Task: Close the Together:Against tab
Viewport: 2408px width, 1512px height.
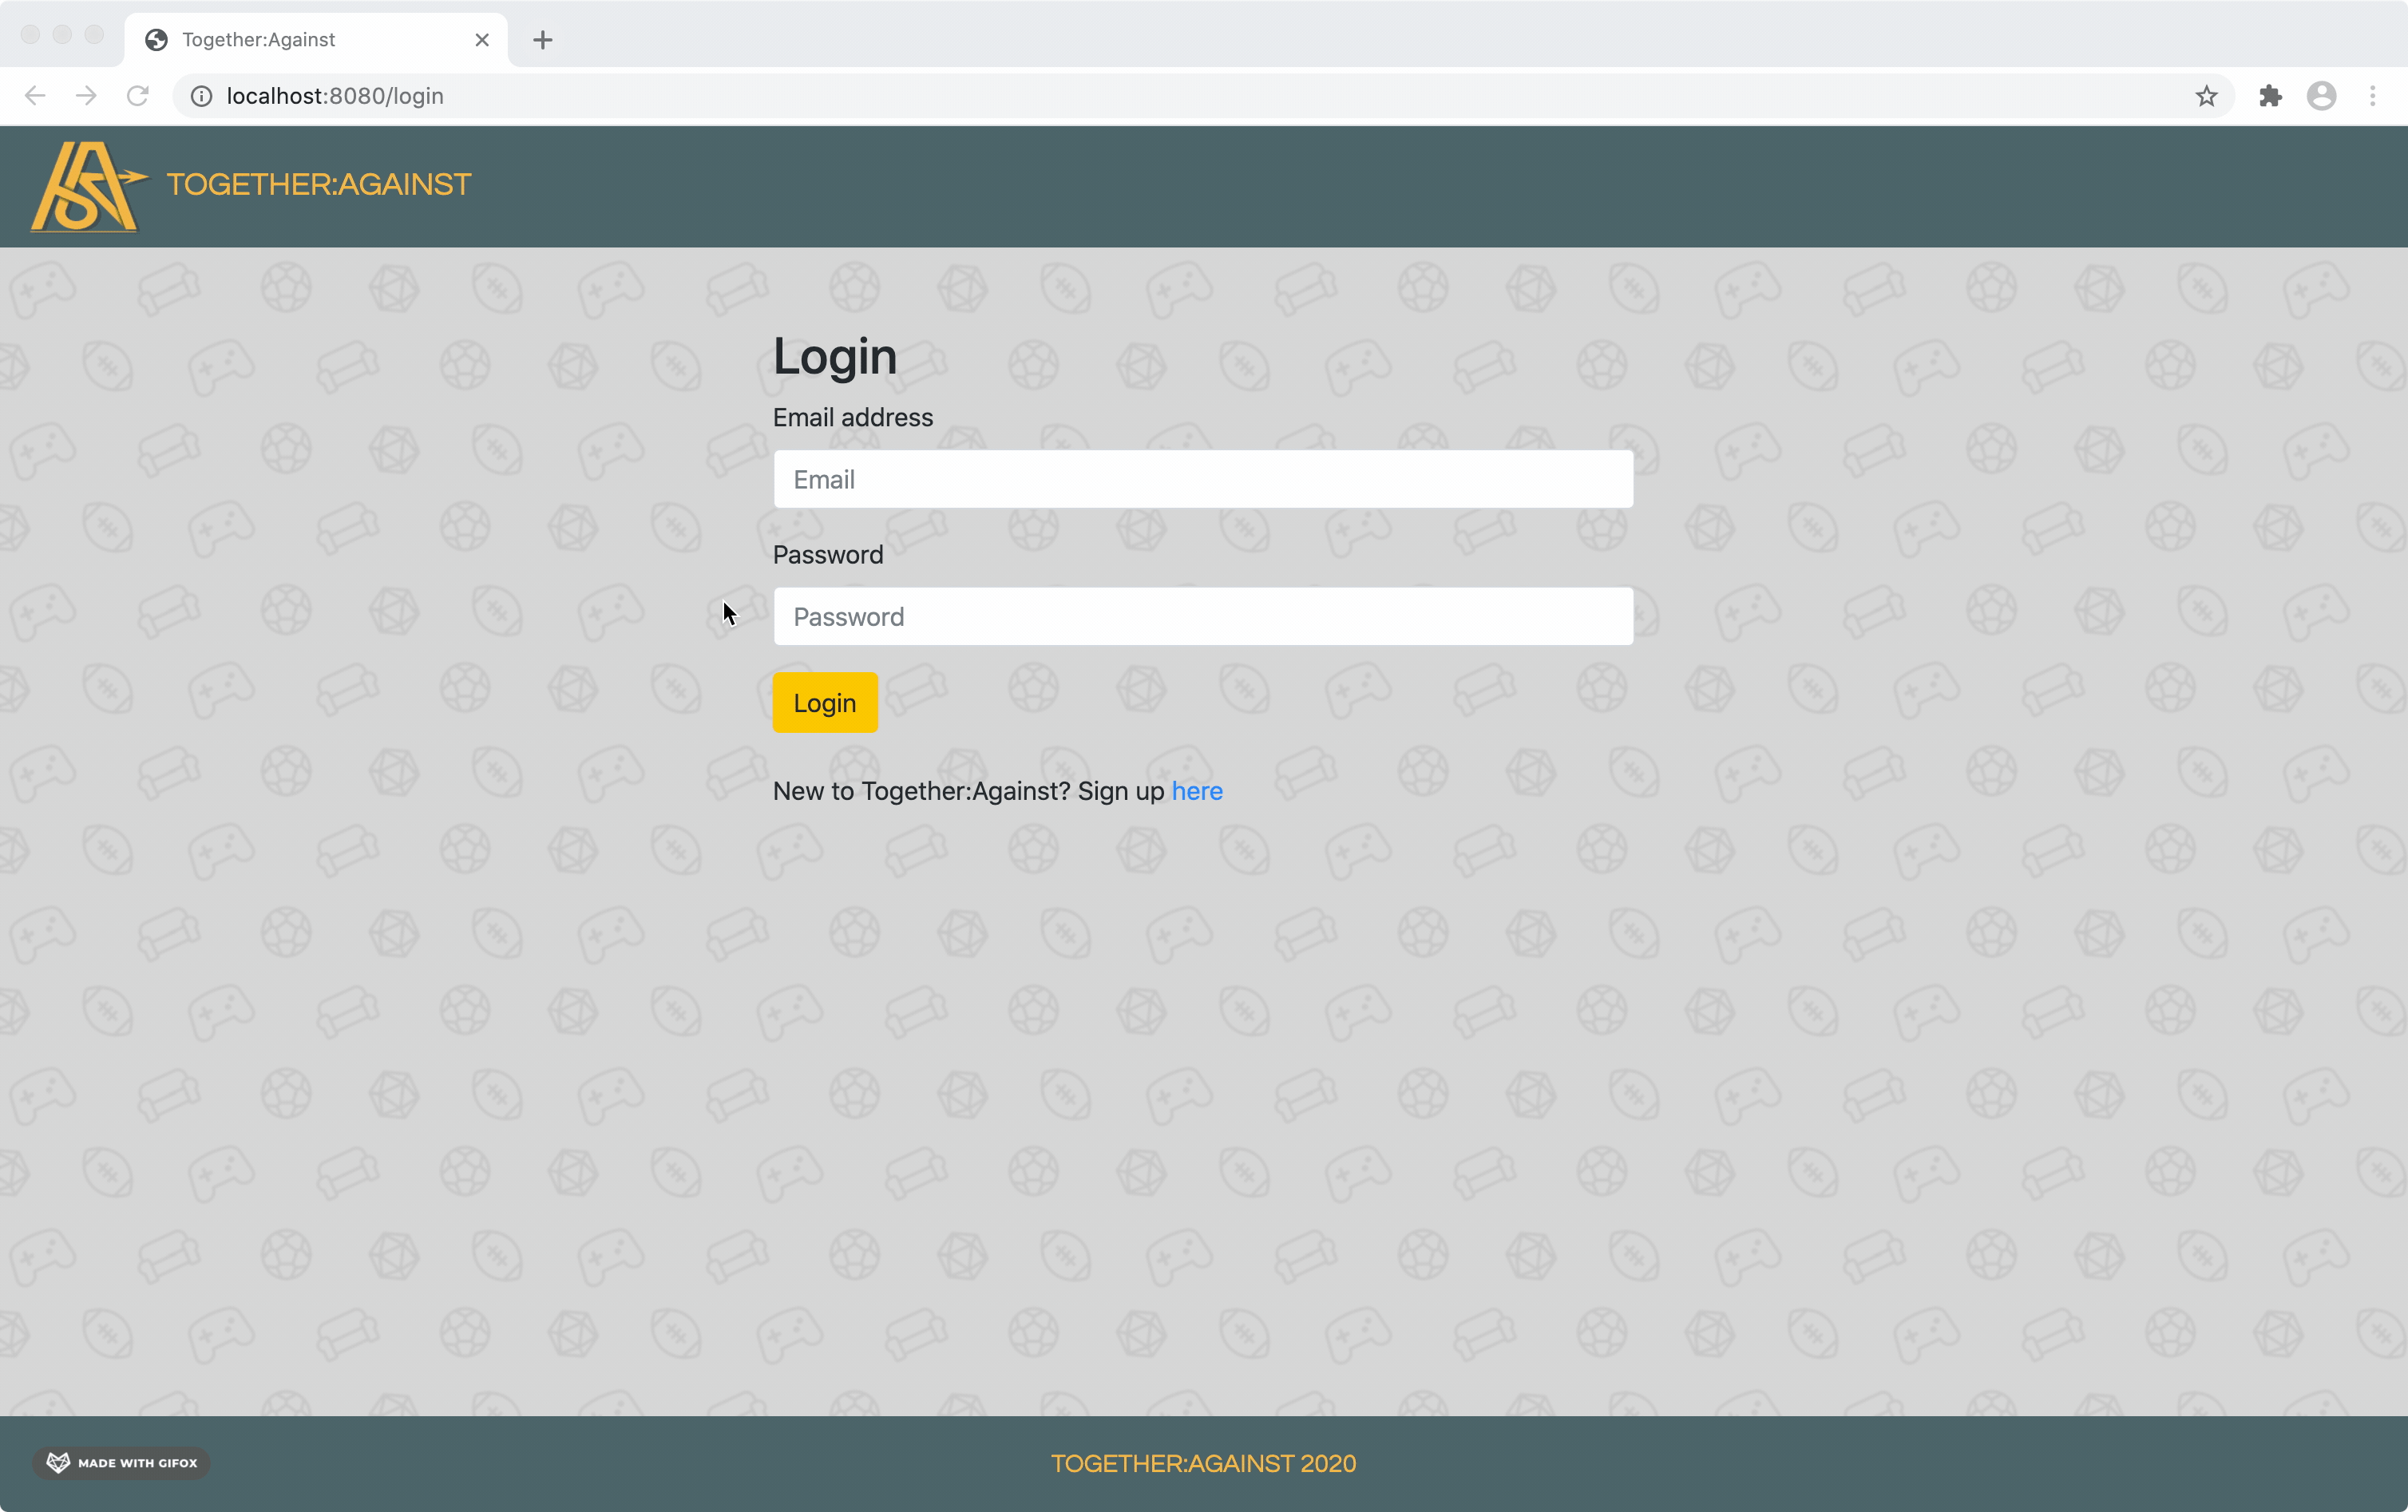Action: 482,40
